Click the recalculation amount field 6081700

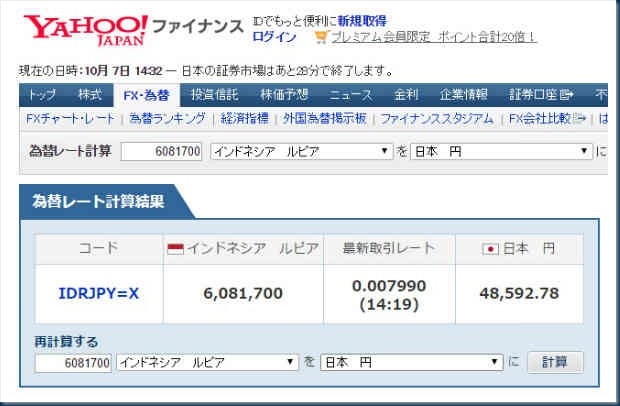pyautogui.click(x=74, y=363)
